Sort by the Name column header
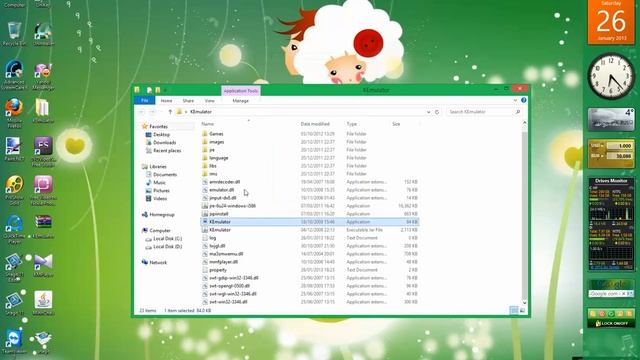Viewport: 640px width, 360px height. (x=207, y=124)
